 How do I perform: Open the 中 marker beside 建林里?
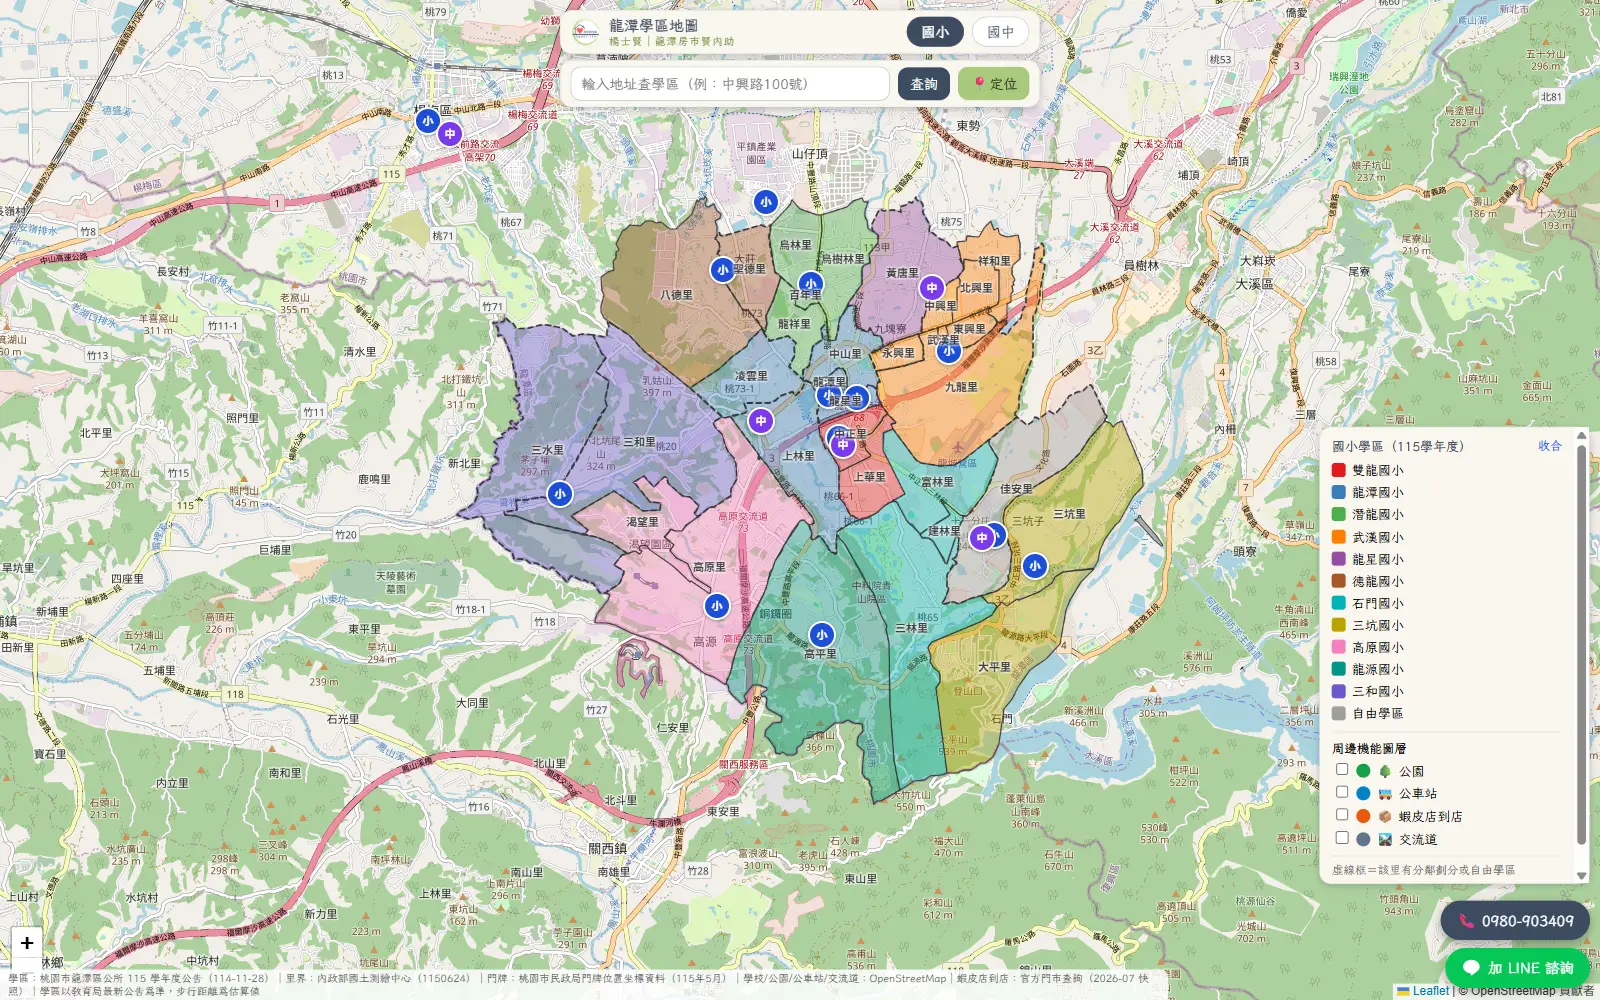pyautogui.click(x=982, y=538)
